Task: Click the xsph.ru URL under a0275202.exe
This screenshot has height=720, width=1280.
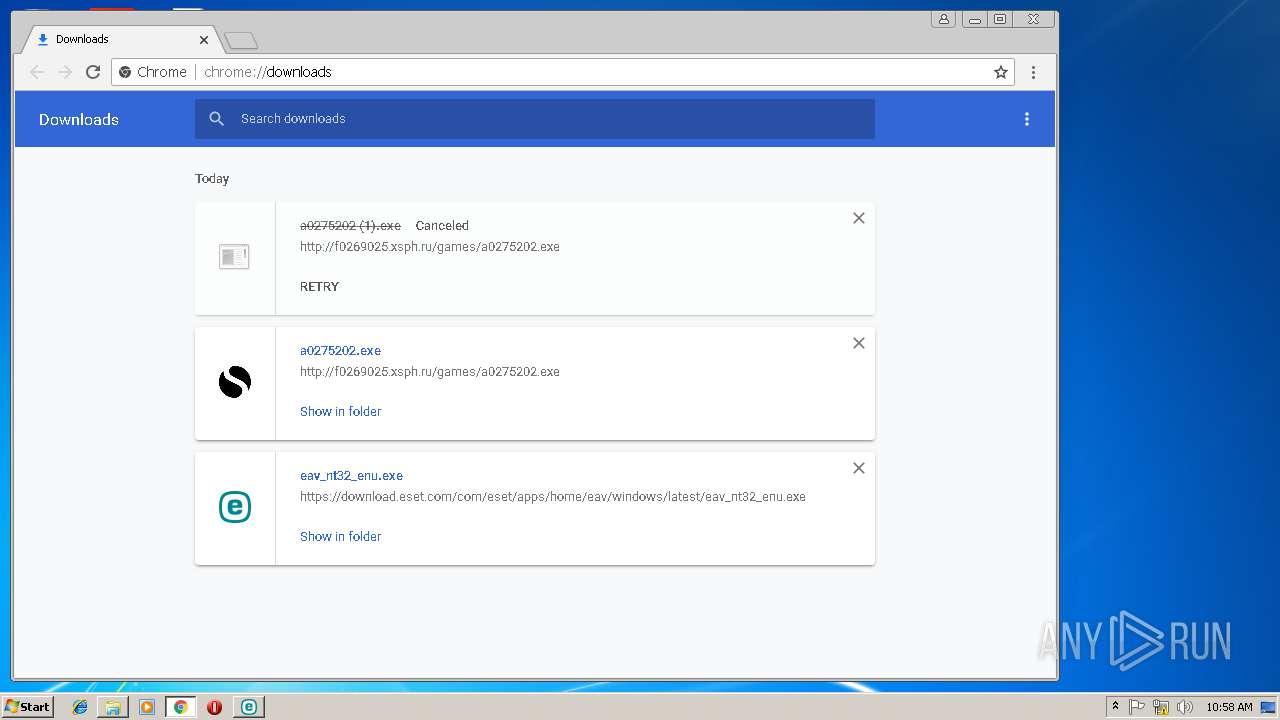Action: click(430, 372)
